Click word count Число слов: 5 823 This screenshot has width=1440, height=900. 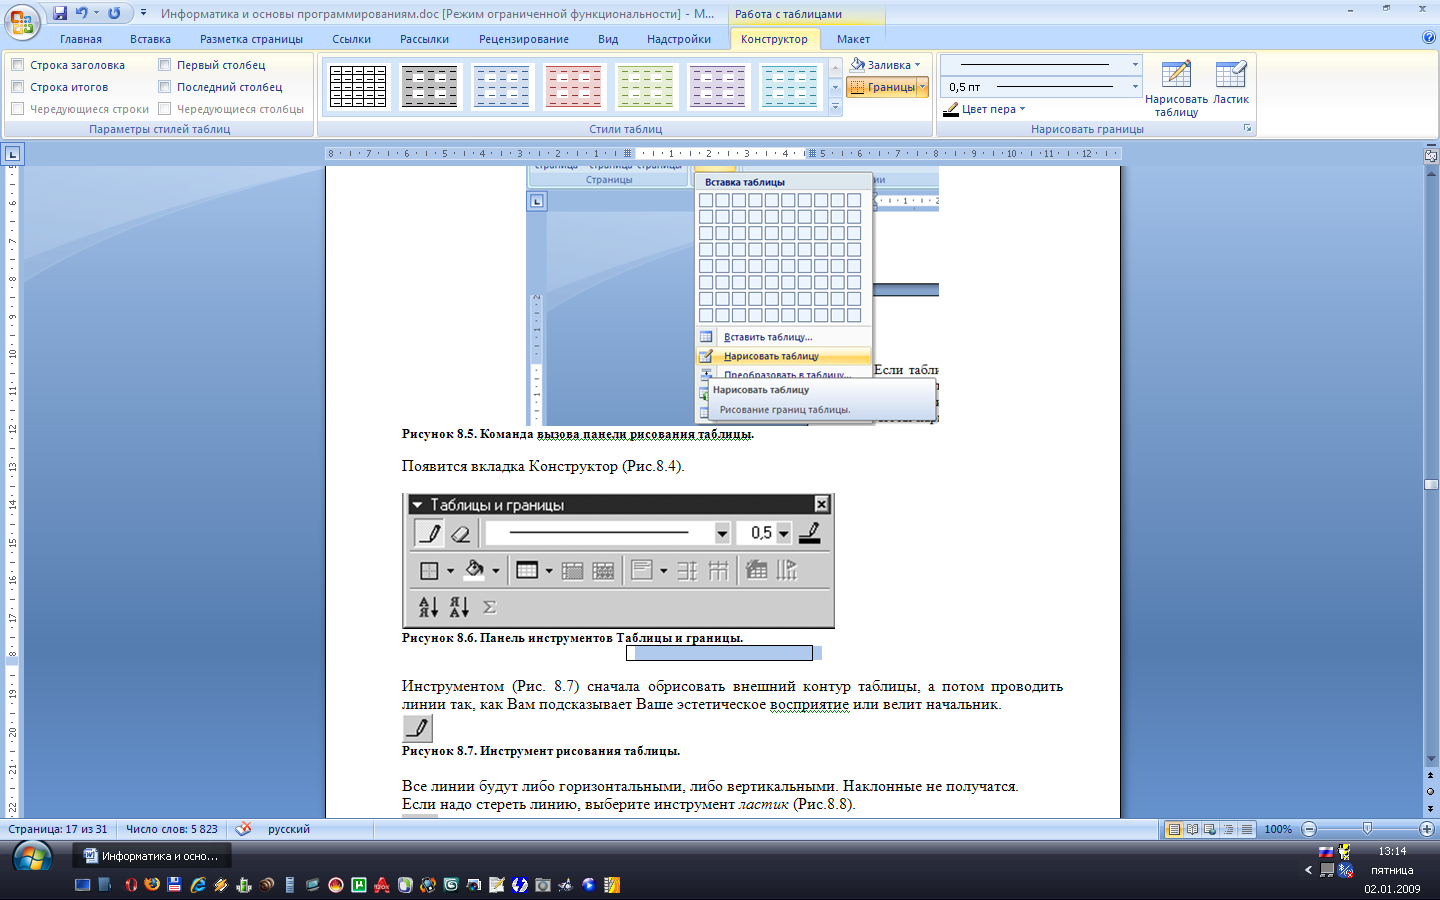click(172, 829)
